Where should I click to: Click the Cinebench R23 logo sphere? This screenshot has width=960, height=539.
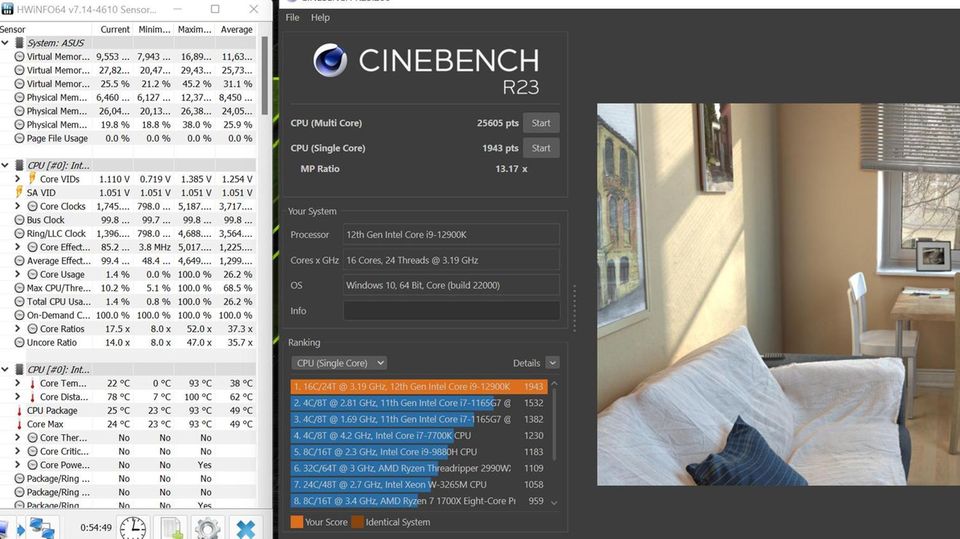330,61
